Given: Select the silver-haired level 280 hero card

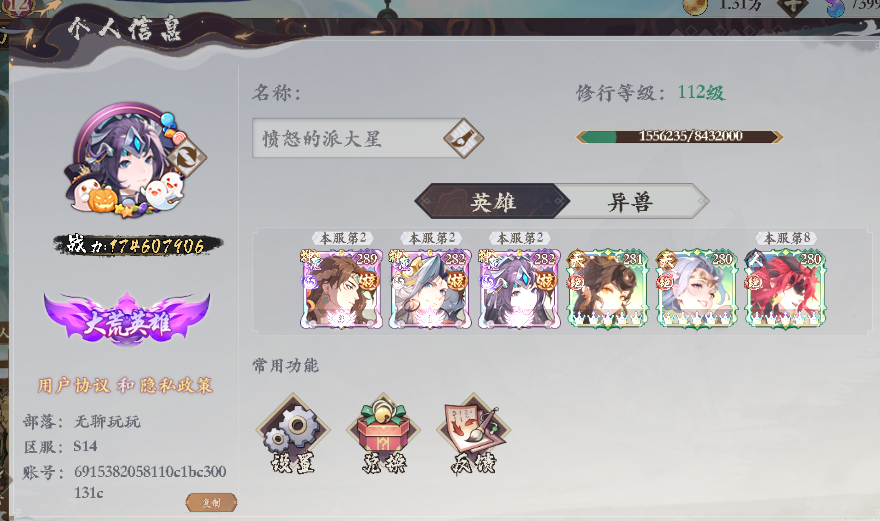Looking at the screenshot, I should (x=696, y=289).
